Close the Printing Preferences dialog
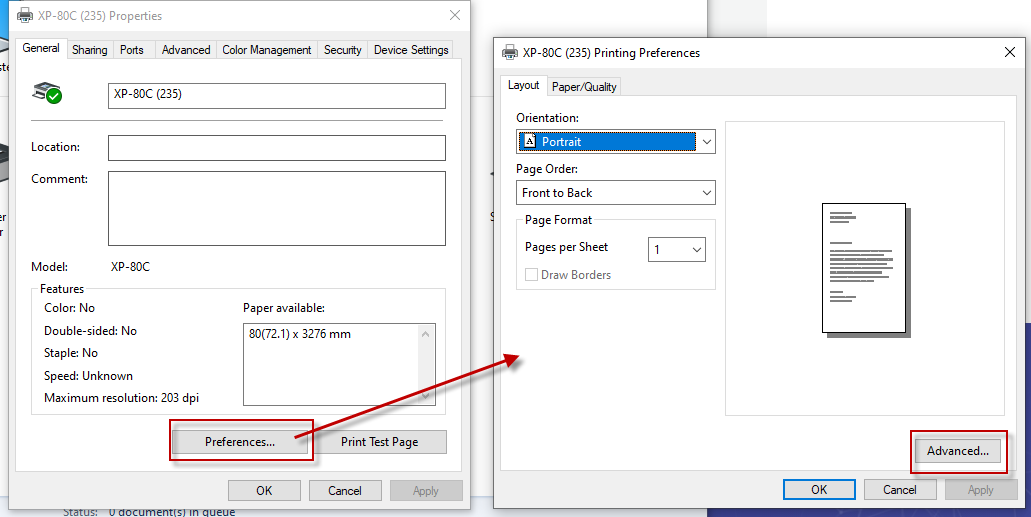Screen dimensions: 1031x517 (1010, 52)
